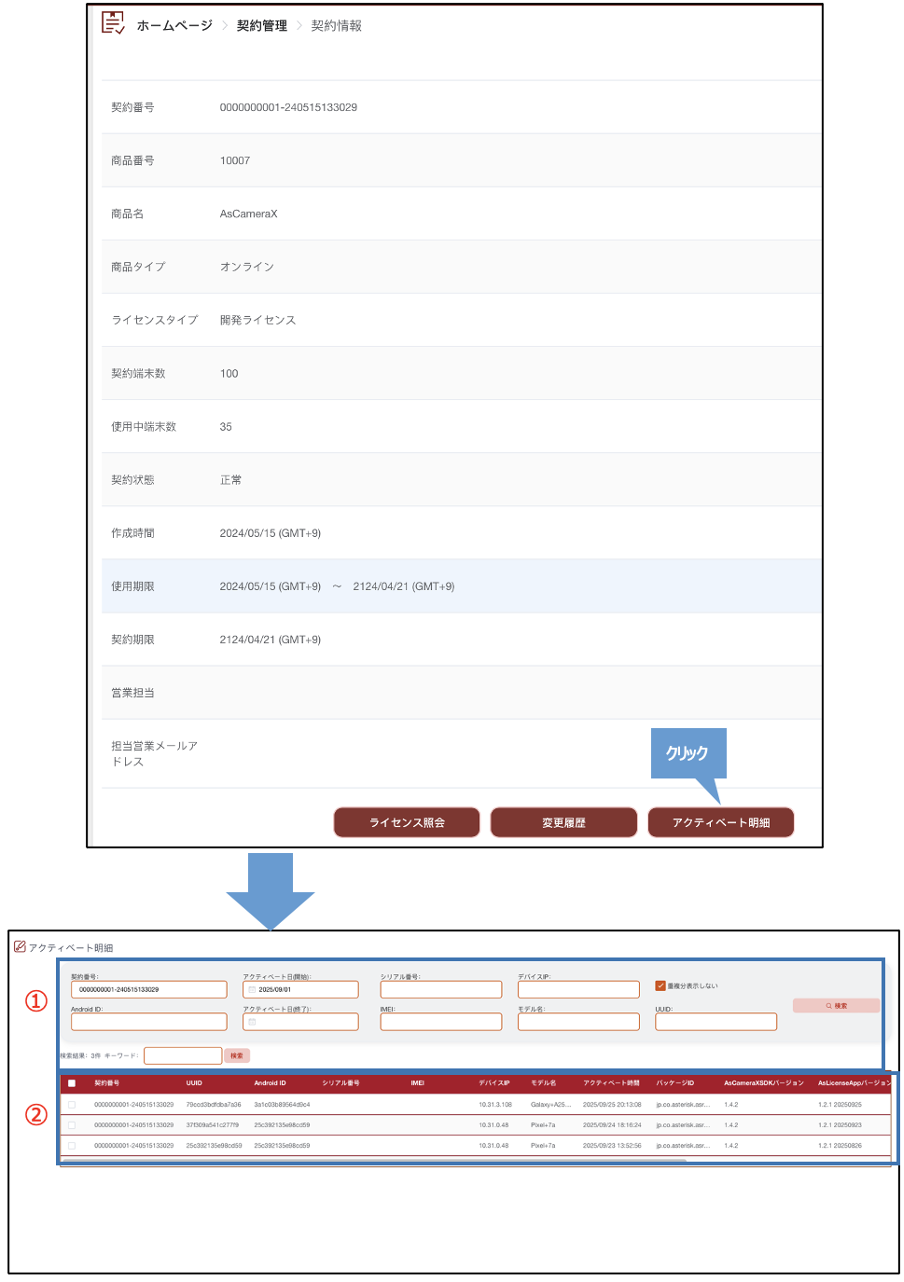Viewport: 904px width, 1282px height.
Task: Click the small 検索 button beside keyword field
Action: [x=236, y=1055]
